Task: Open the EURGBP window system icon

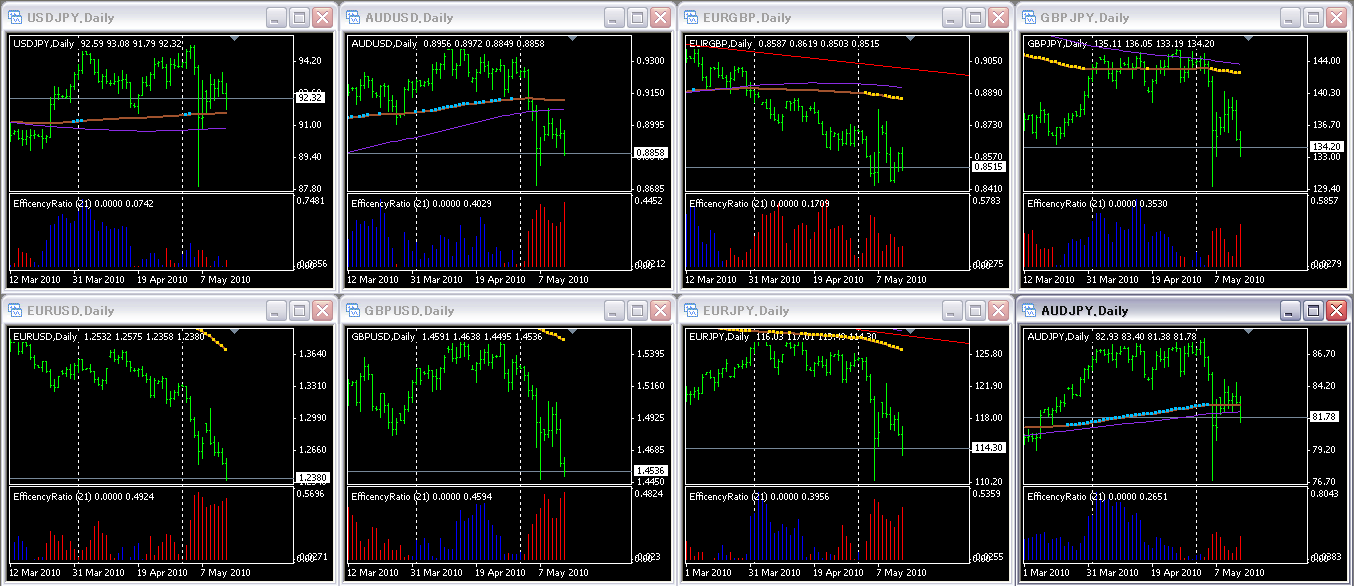Action: click(692, 18)
